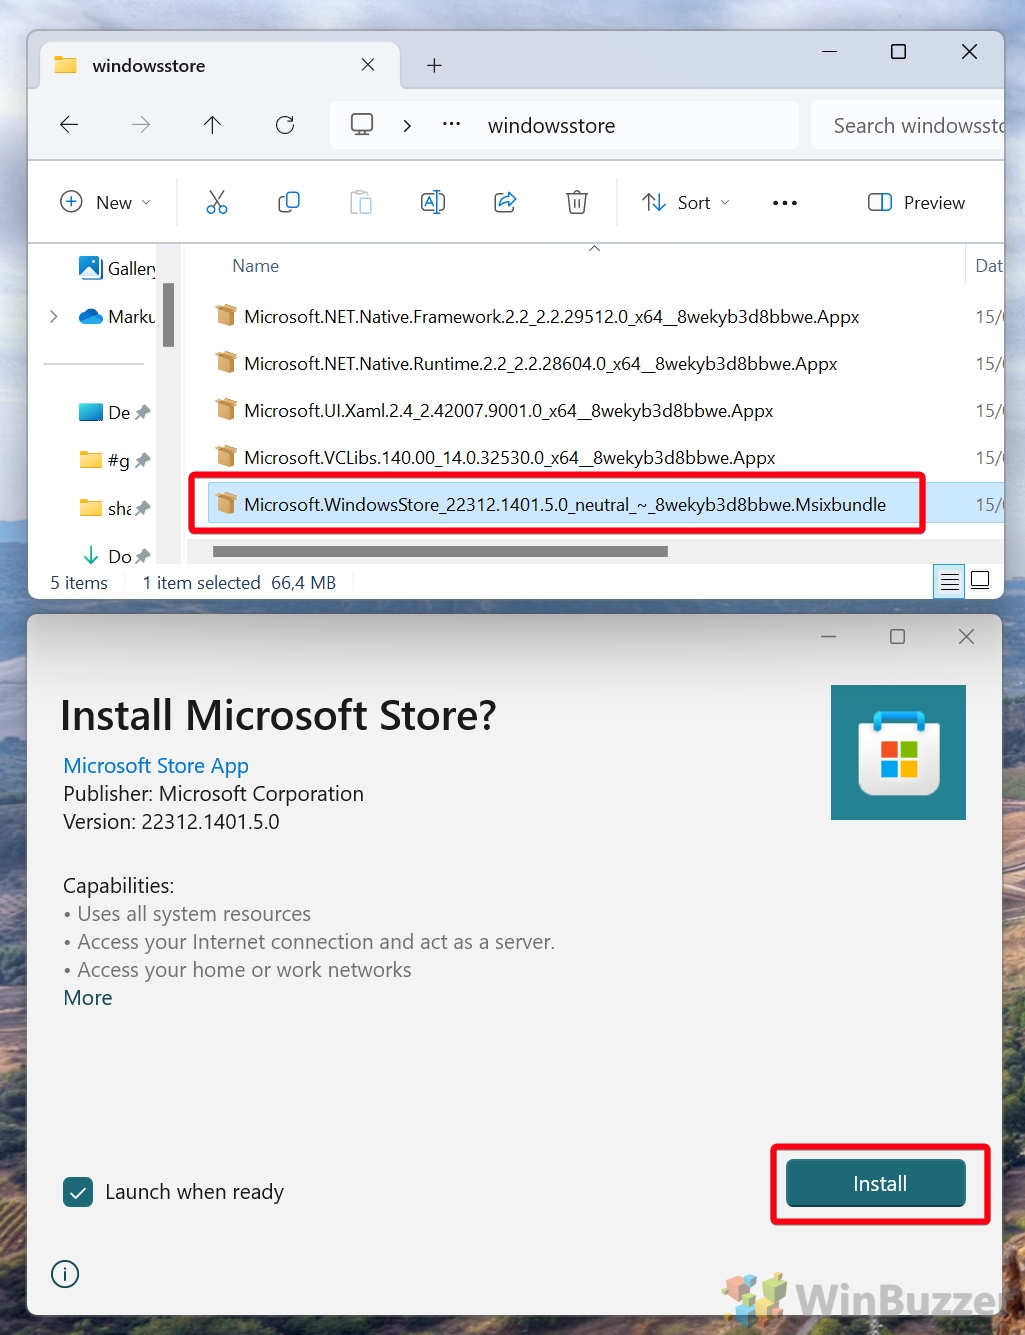Close the installer window
The image size is (1025, 1335).
(x=966, y=637)
